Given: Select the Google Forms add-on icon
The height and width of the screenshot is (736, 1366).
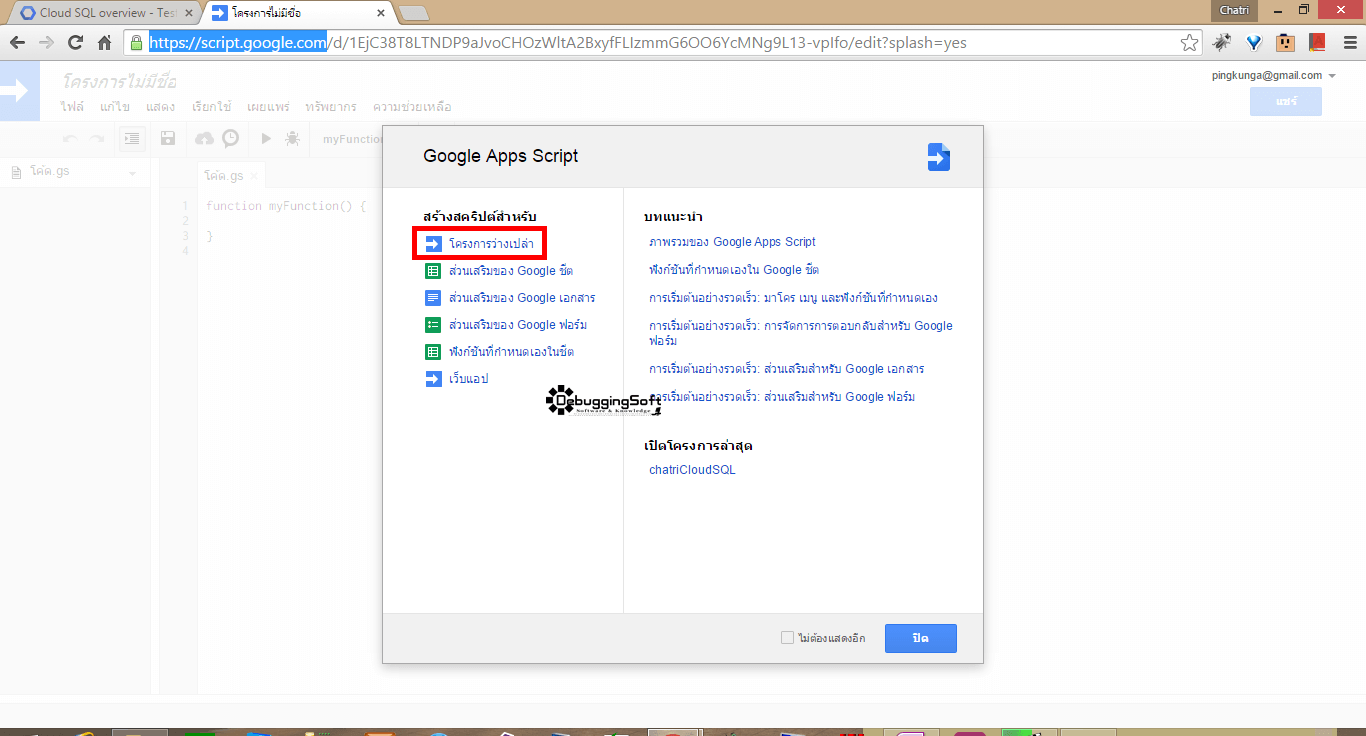Looking at the screenshot, I should 433,325.
